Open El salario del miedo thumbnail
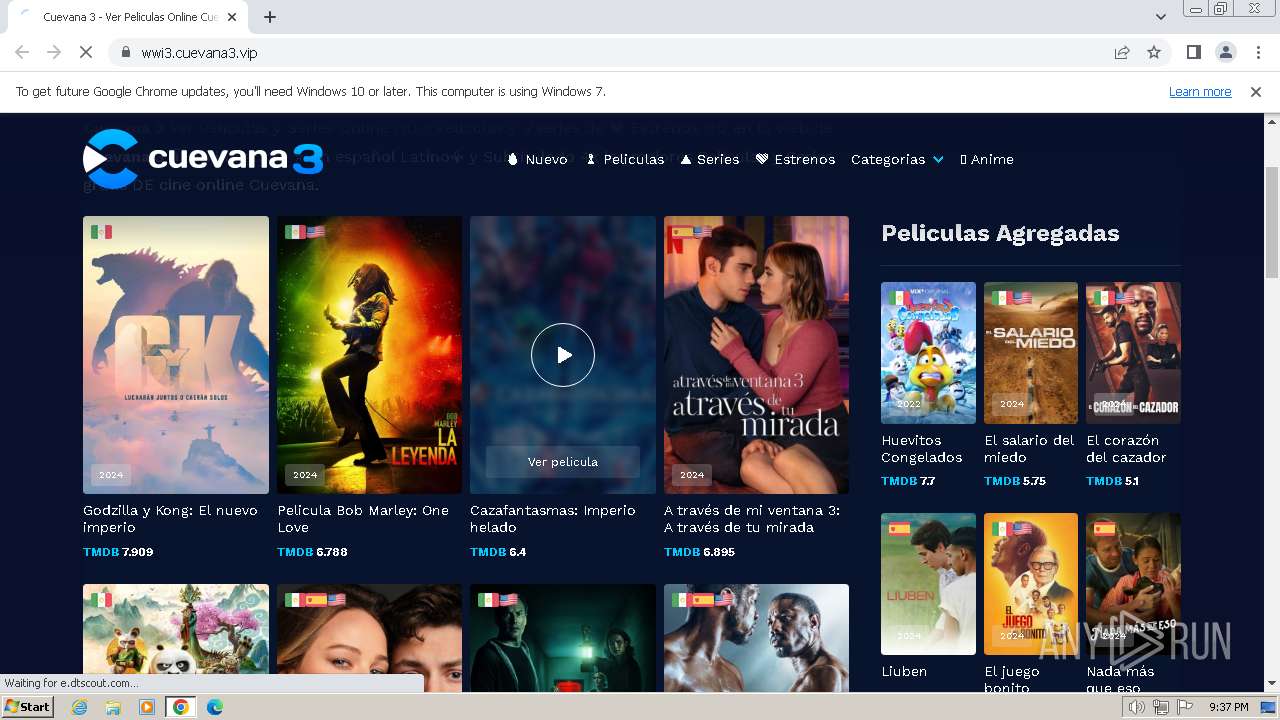Screen dimensions: 1280x720 1031,353
